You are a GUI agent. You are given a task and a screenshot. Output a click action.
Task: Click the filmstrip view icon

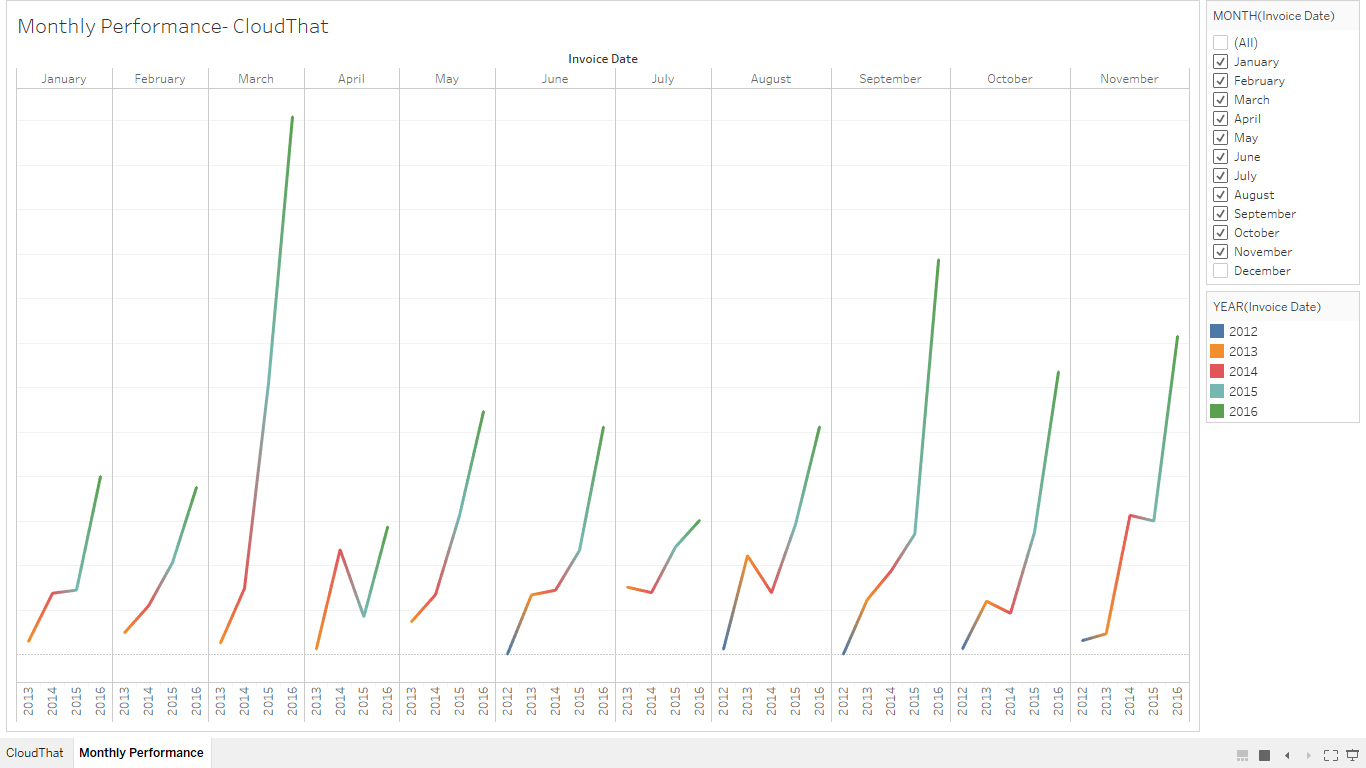[1242, 755]
